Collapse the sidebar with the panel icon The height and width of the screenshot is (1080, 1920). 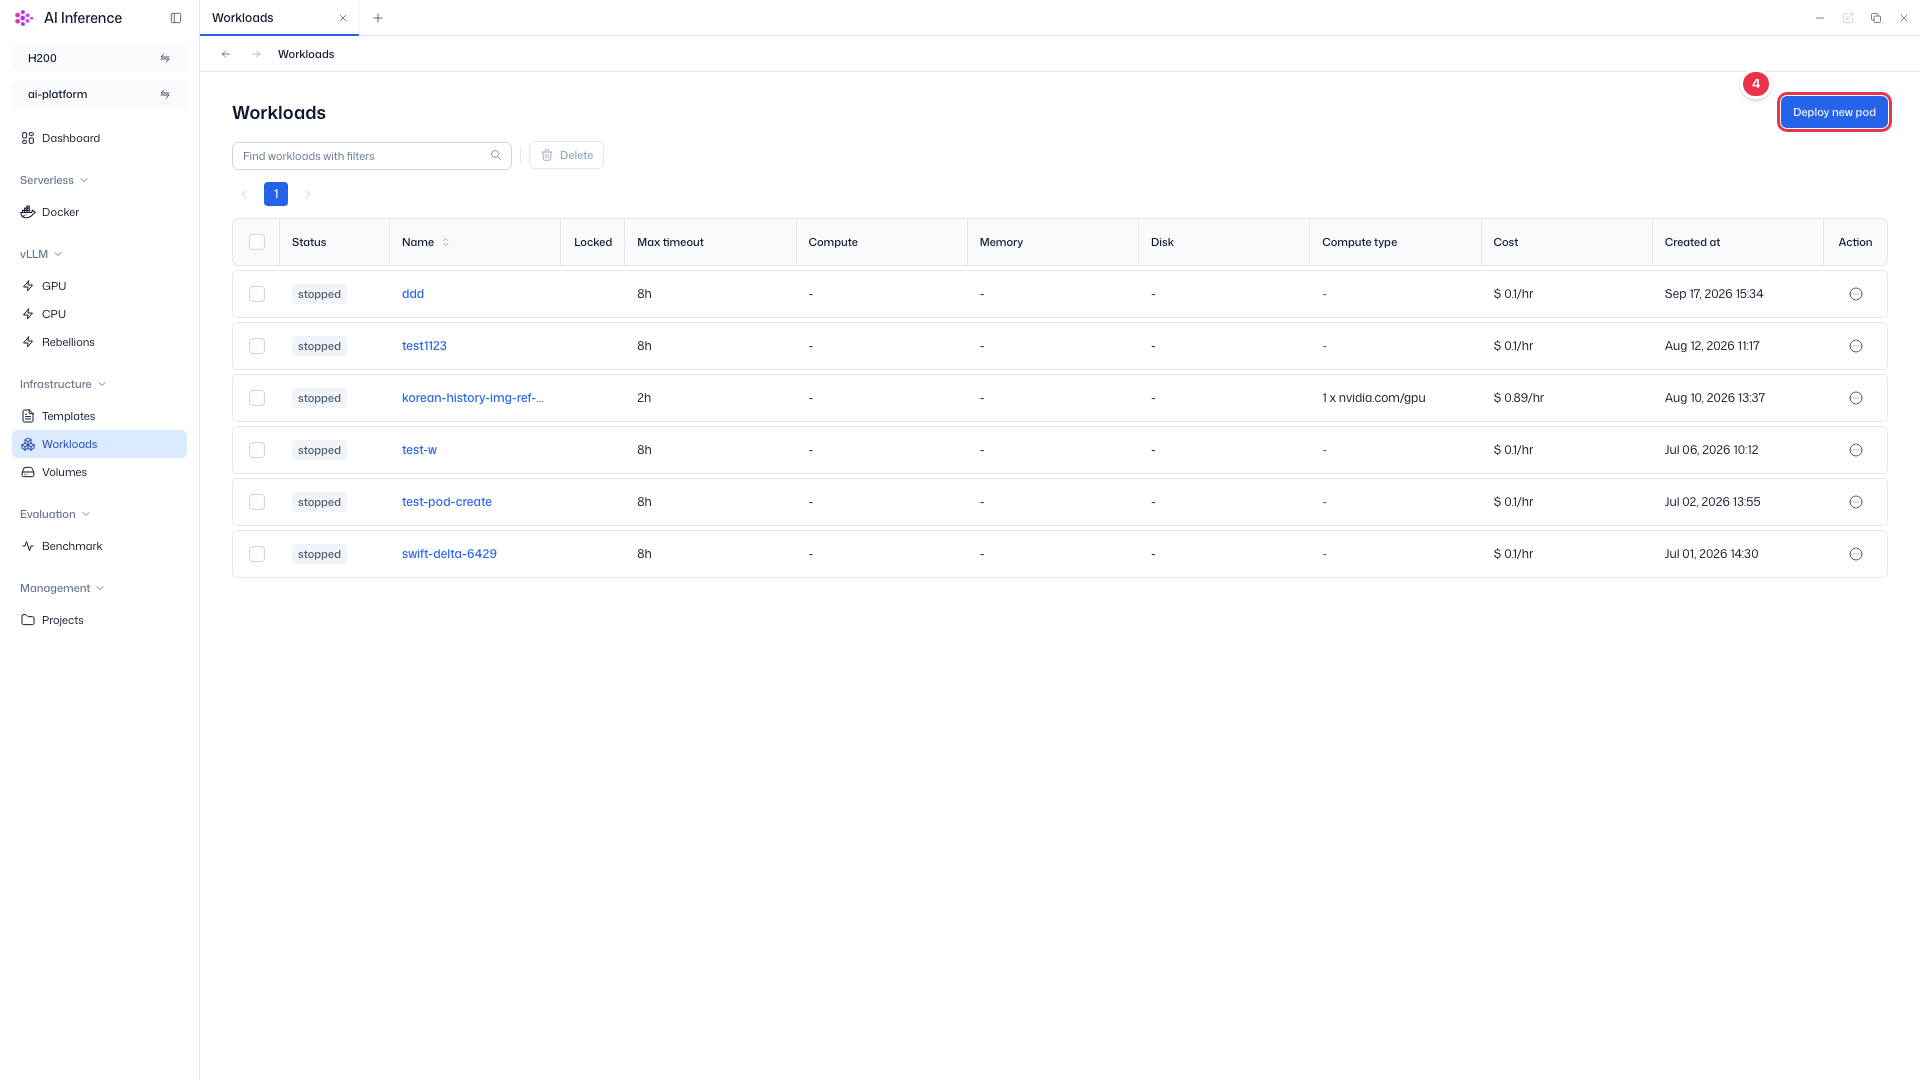176,18
